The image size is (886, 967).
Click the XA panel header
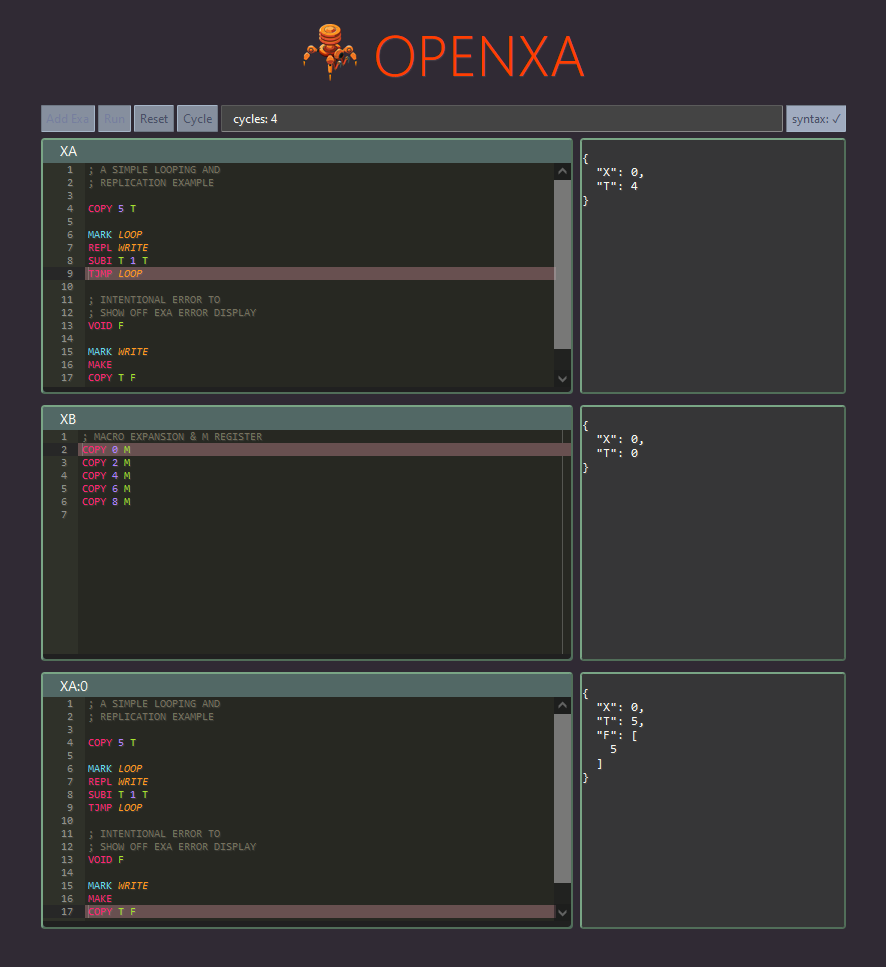pos(307,151)
